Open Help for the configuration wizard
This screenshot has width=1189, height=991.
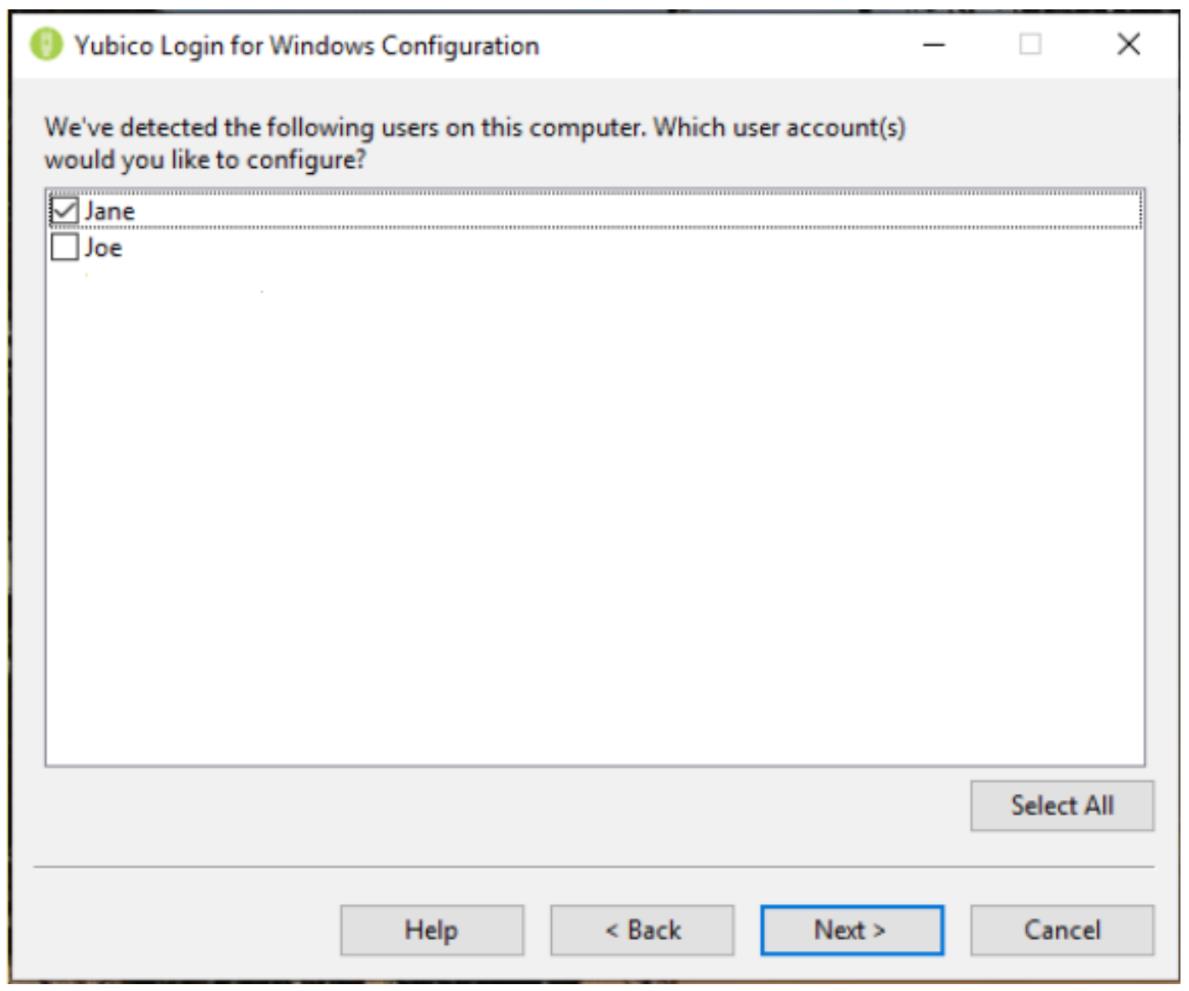(x=431, y=930)
